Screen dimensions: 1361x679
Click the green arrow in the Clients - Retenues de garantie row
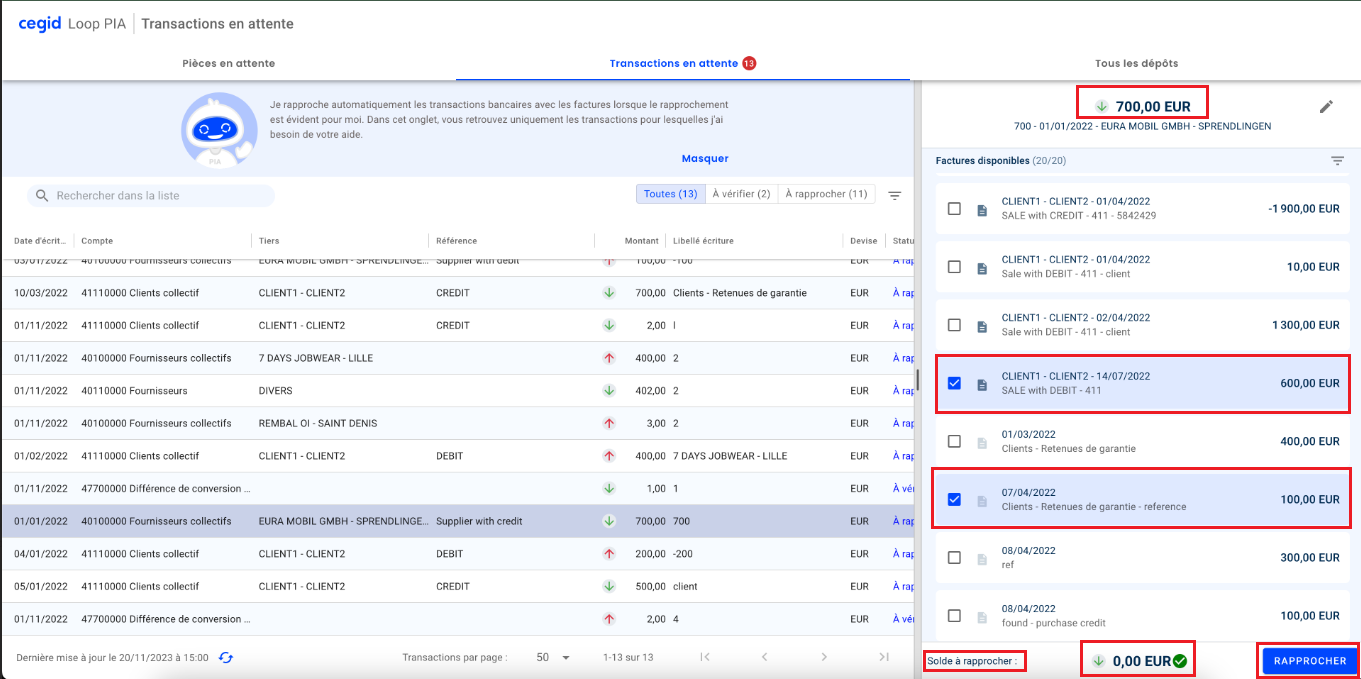608,293
